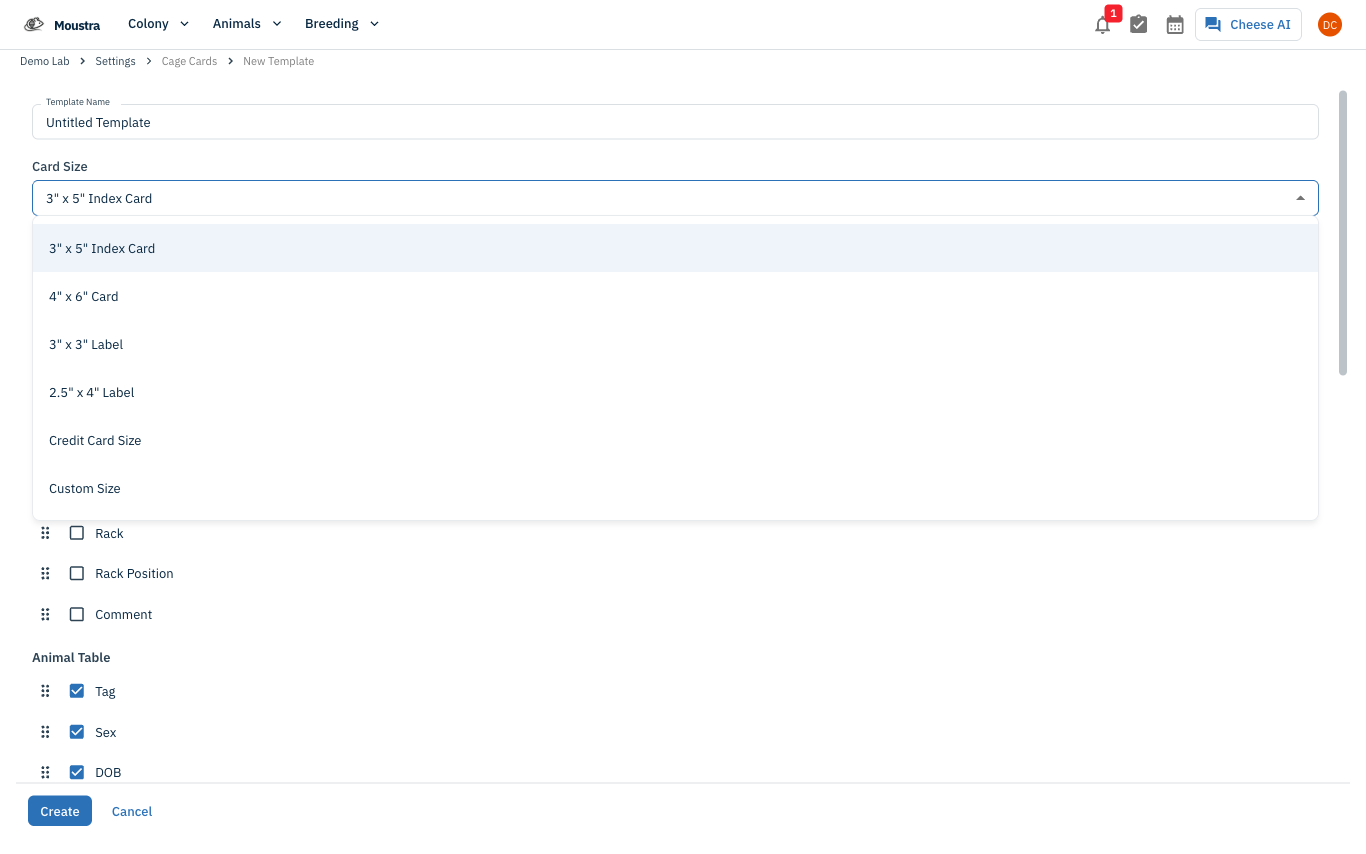Image resolution: width=1366 pixels, height=854 pixels.
Task: Uncheck the Sex checkbox
Action: [77, 732]
